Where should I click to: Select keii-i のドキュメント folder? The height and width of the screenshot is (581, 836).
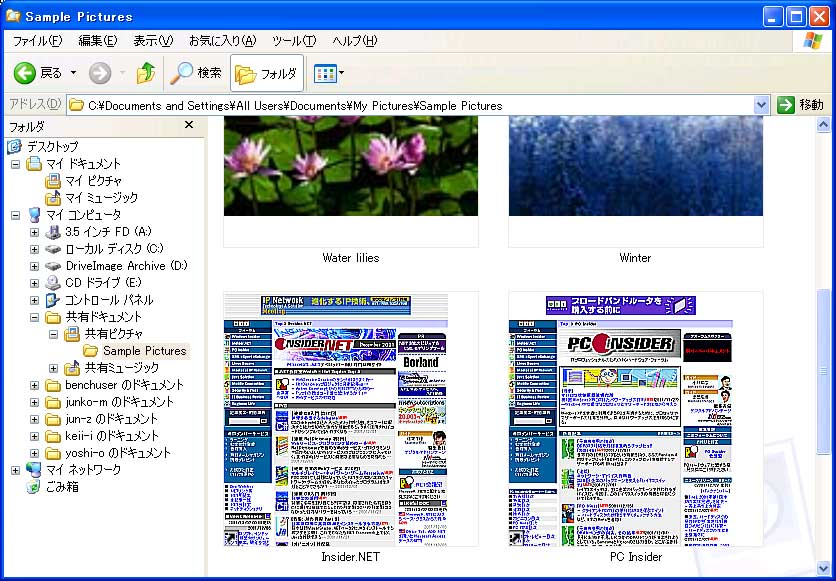click(112, 436)
